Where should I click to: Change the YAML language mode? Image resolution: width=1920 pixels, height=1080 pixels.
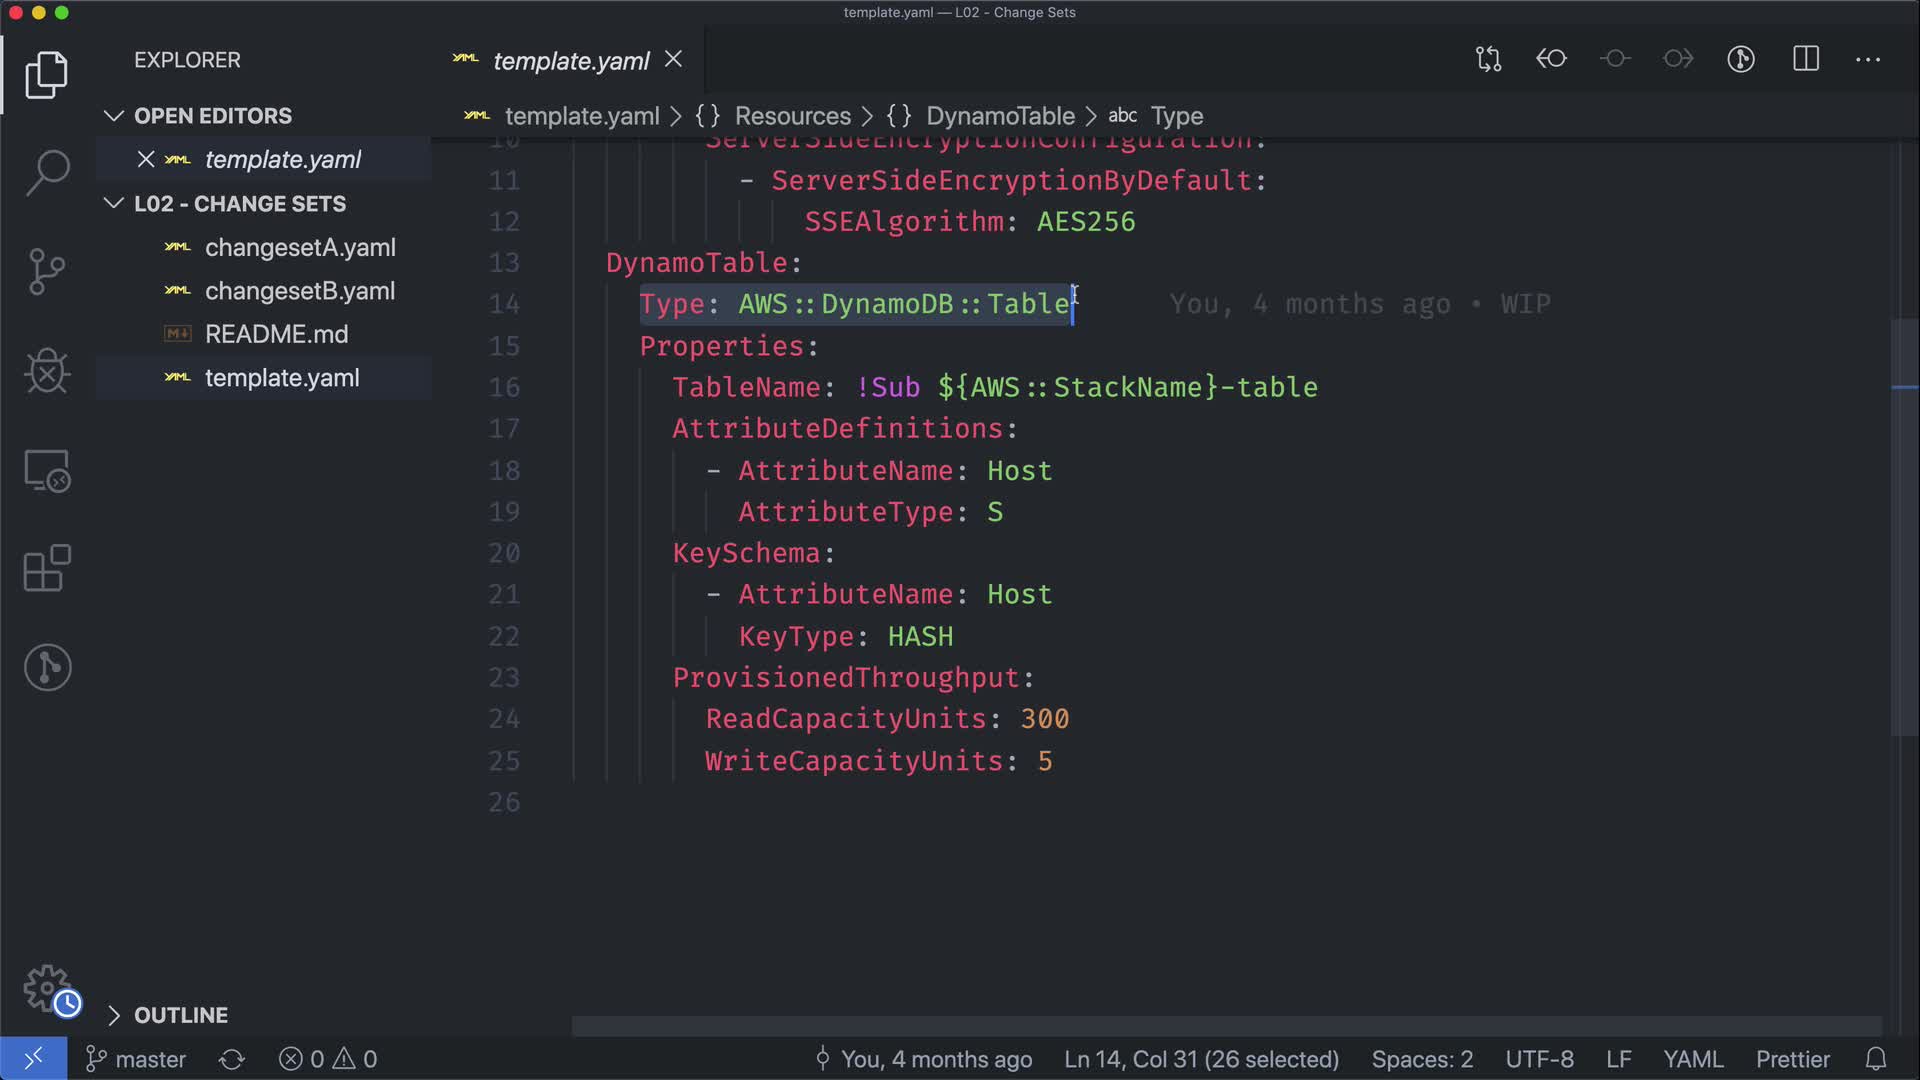point(1692,1059)
